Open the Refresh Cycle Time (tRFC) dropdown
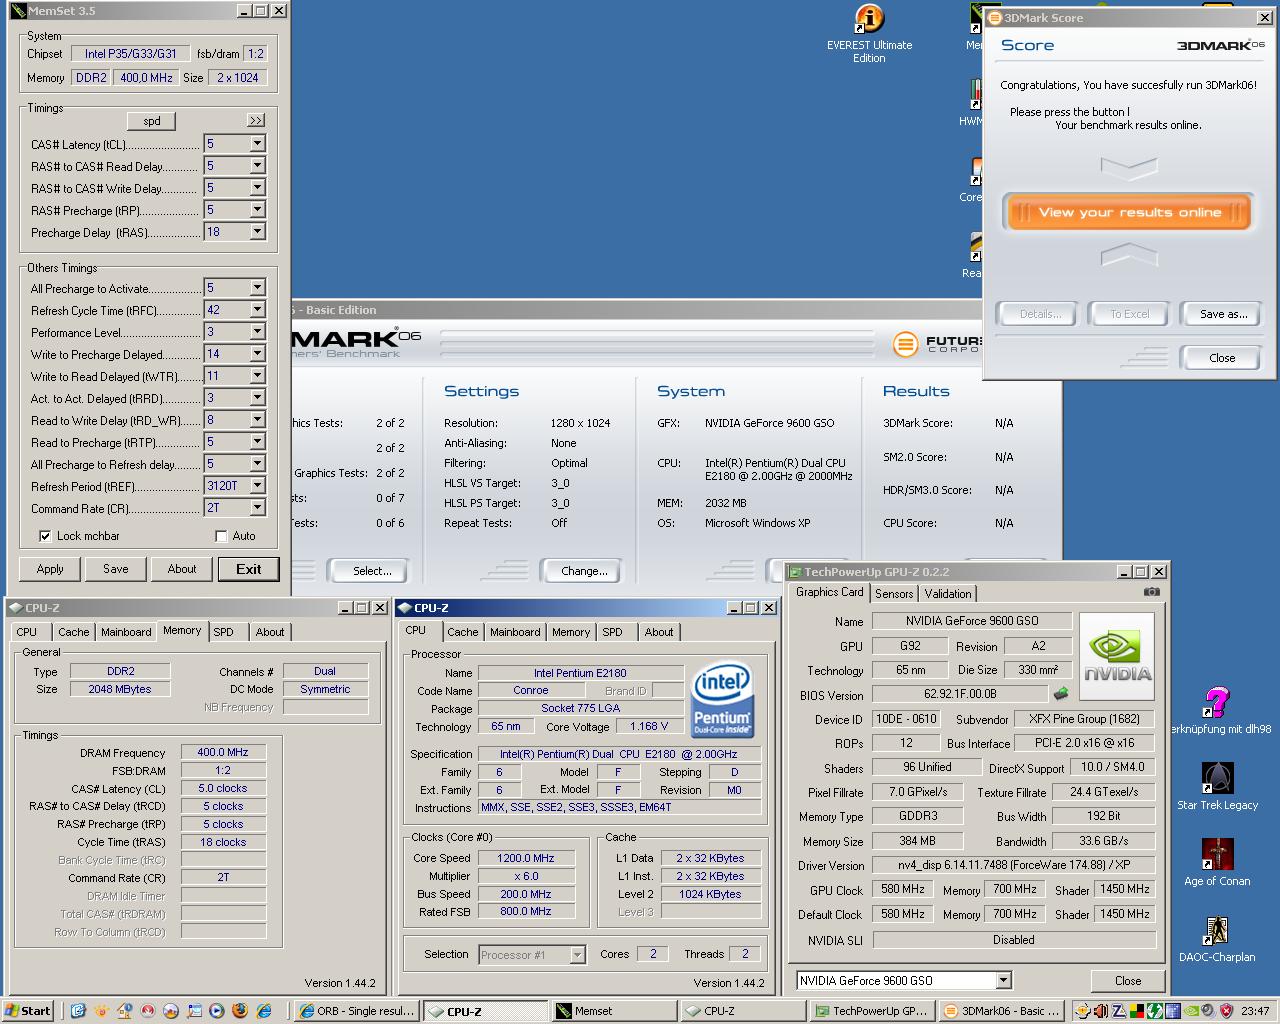The width and height of the screenshot is (1280, 1024). tap(257, 310)
